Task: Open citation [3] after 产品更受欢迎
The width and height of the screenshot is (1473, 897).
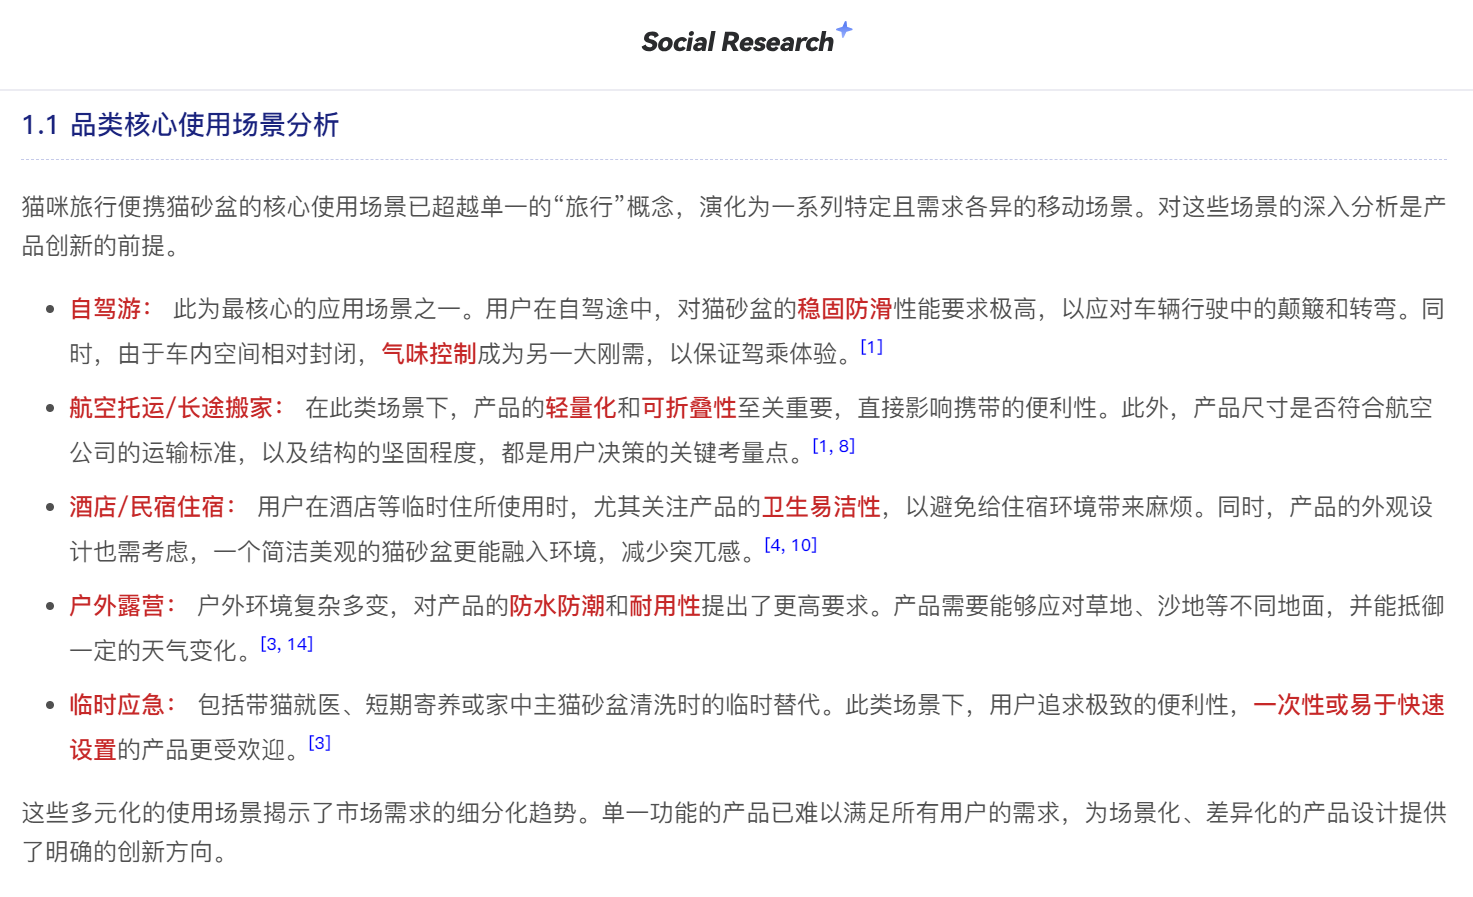Action: 319,743
